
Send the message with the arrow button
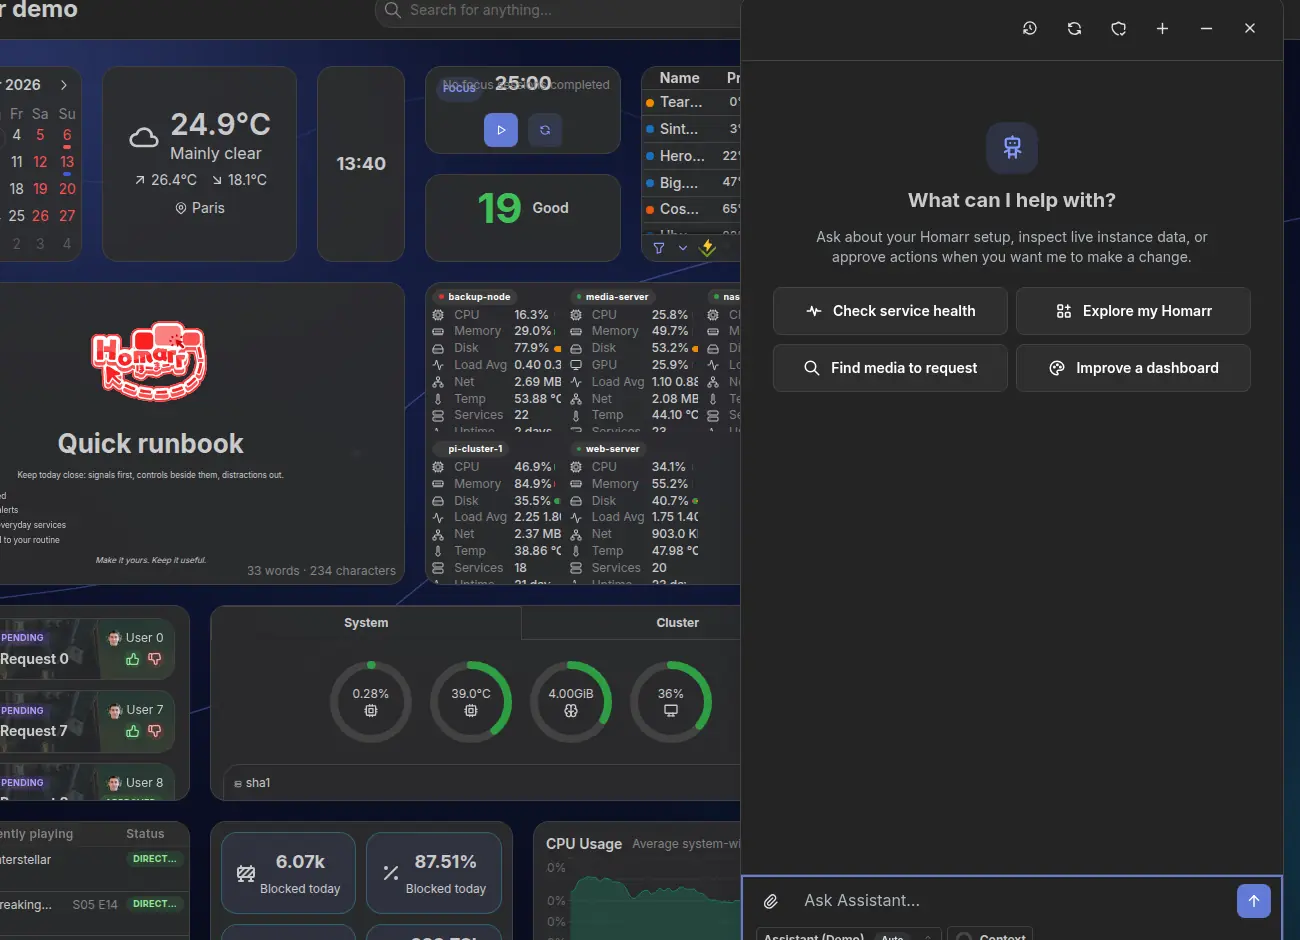click(x=1254, y=901)
